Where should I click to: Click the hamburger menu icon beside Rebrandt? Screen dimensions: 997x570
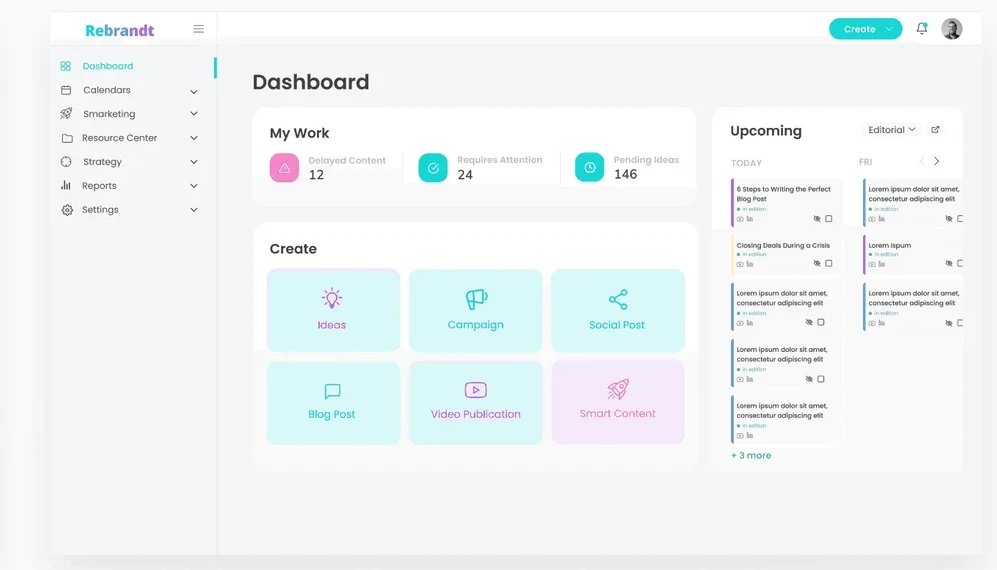[x=198, y=29]
